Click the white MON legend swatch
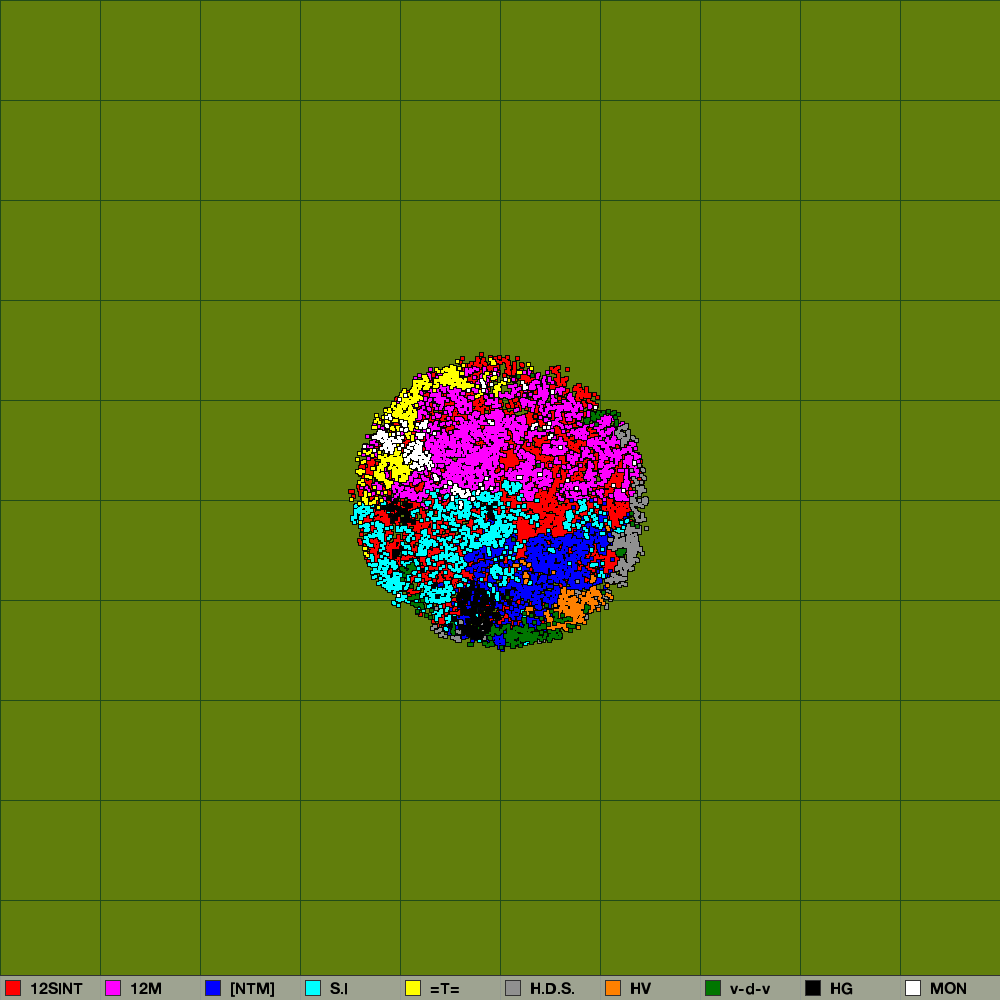 tap(913, 988)
